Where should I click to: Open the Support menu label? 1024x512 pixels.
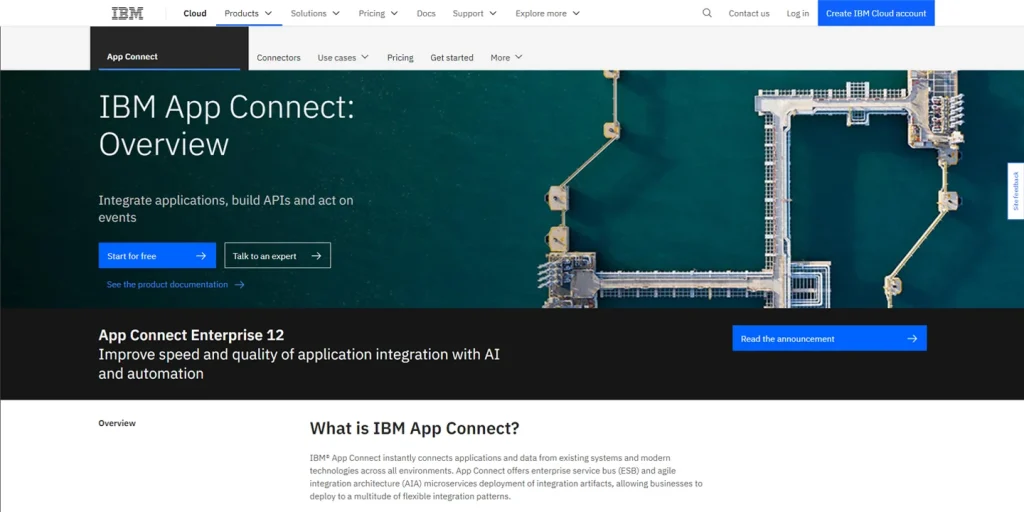tap(468, 13)
